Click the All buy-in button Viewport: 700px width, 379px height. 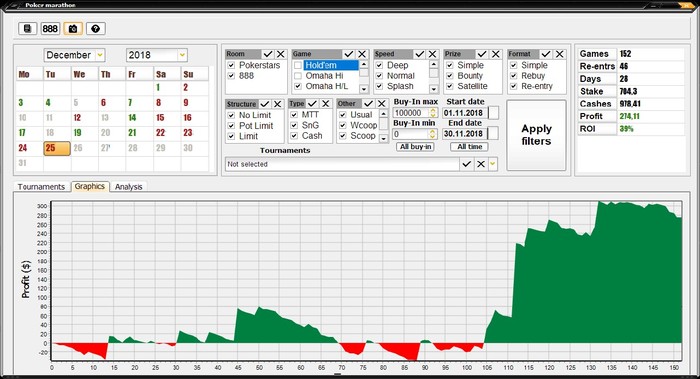416,146
